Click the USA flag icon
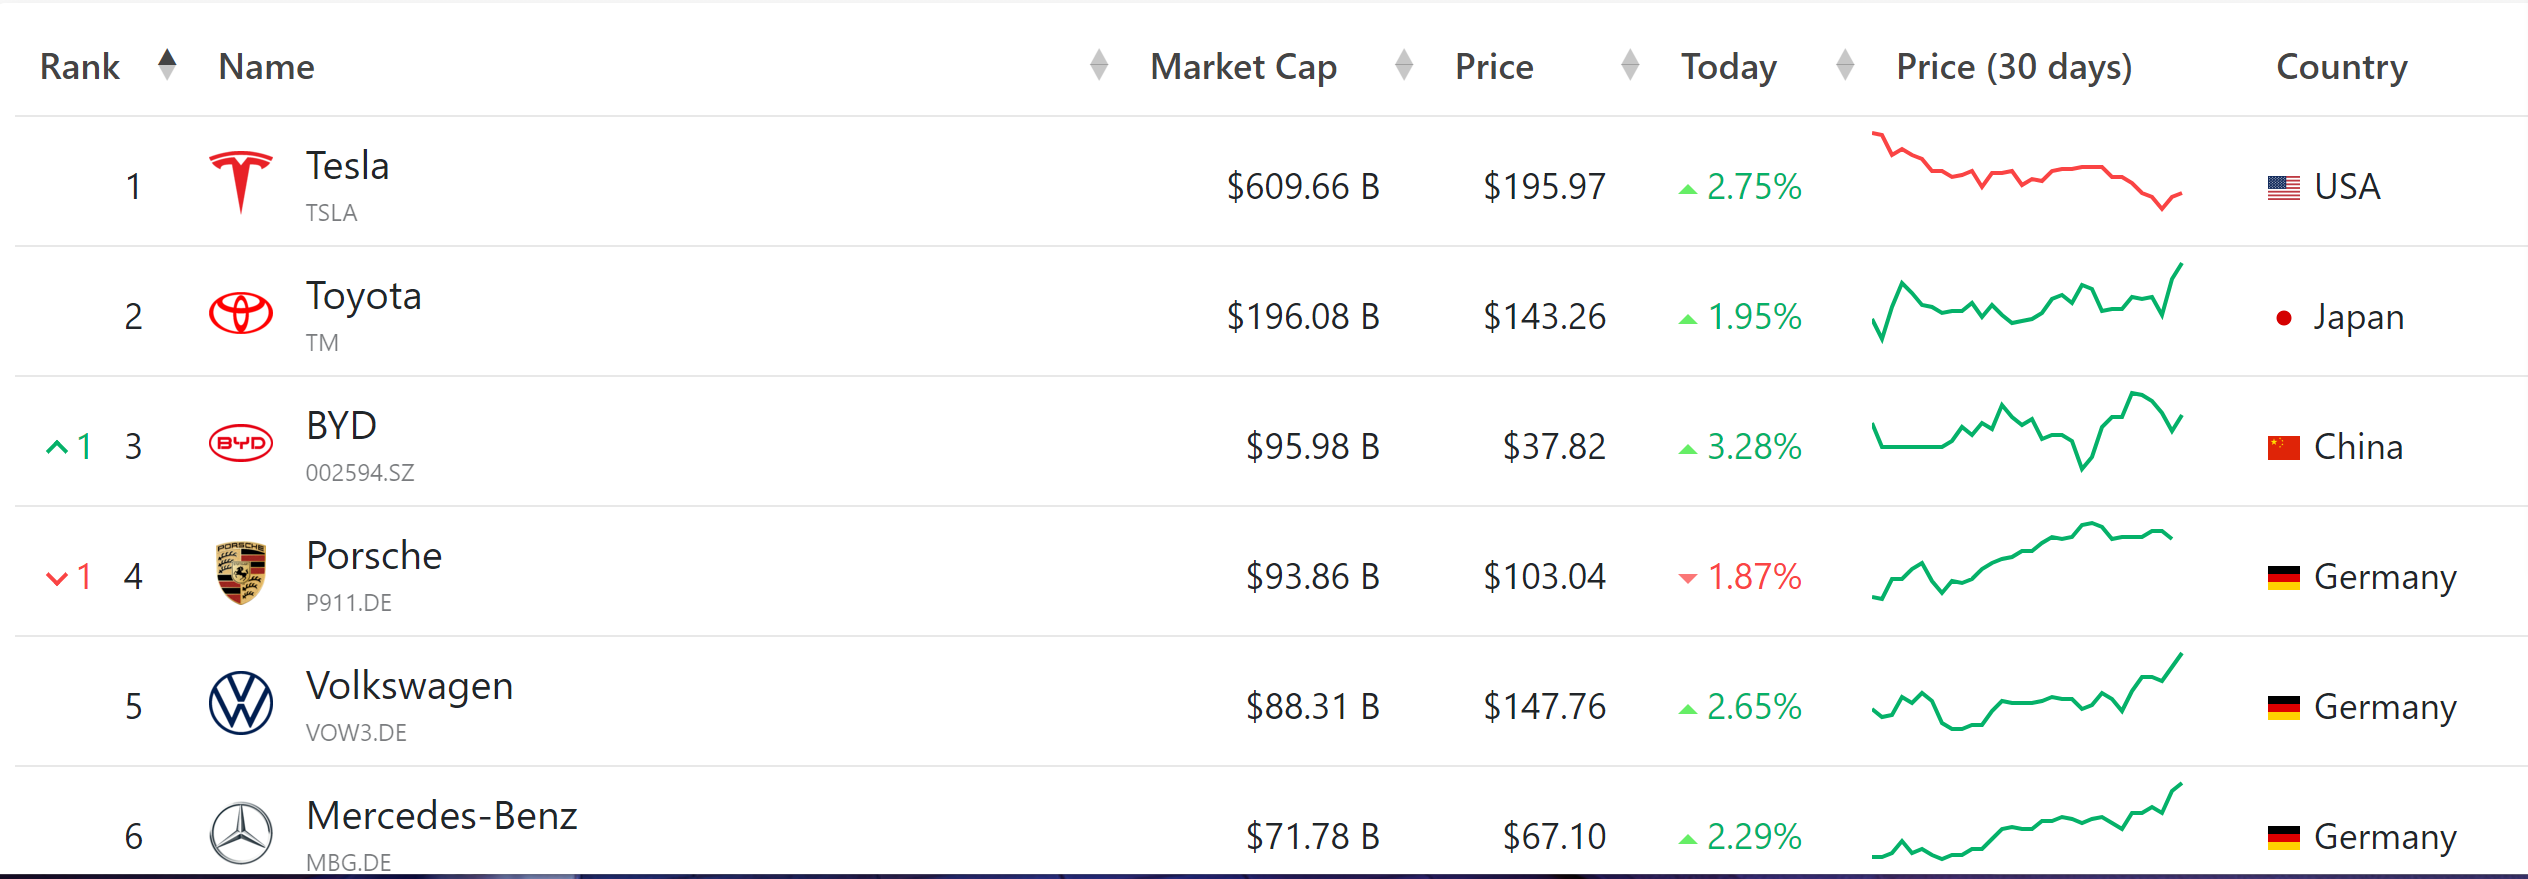This screenshot has width=2528, height=879. 2283,187
